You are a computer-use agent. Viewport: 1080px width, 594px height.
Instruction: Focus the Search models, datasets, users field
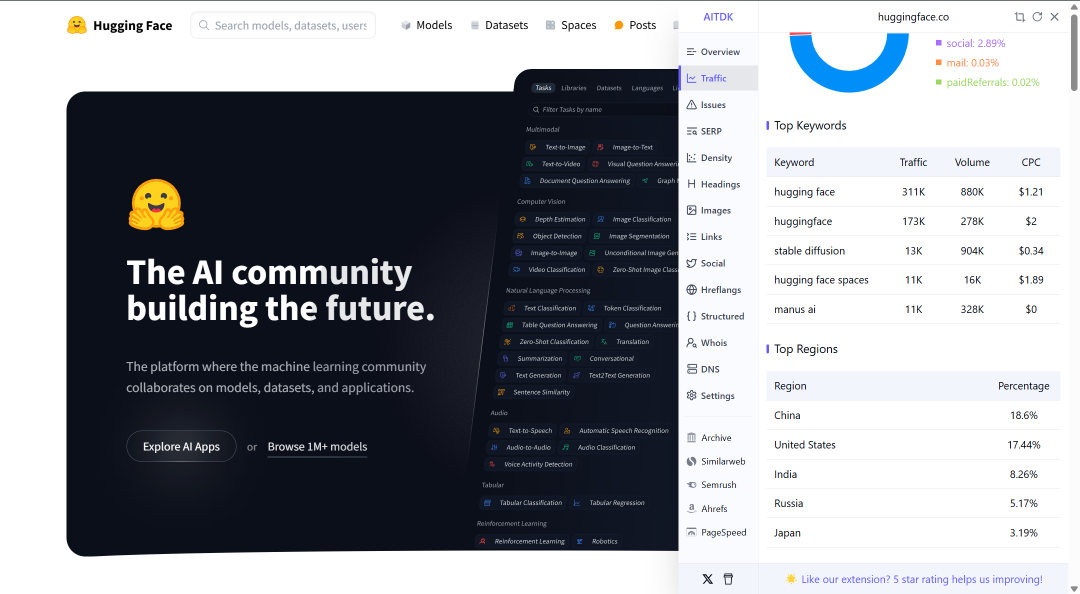283,25
